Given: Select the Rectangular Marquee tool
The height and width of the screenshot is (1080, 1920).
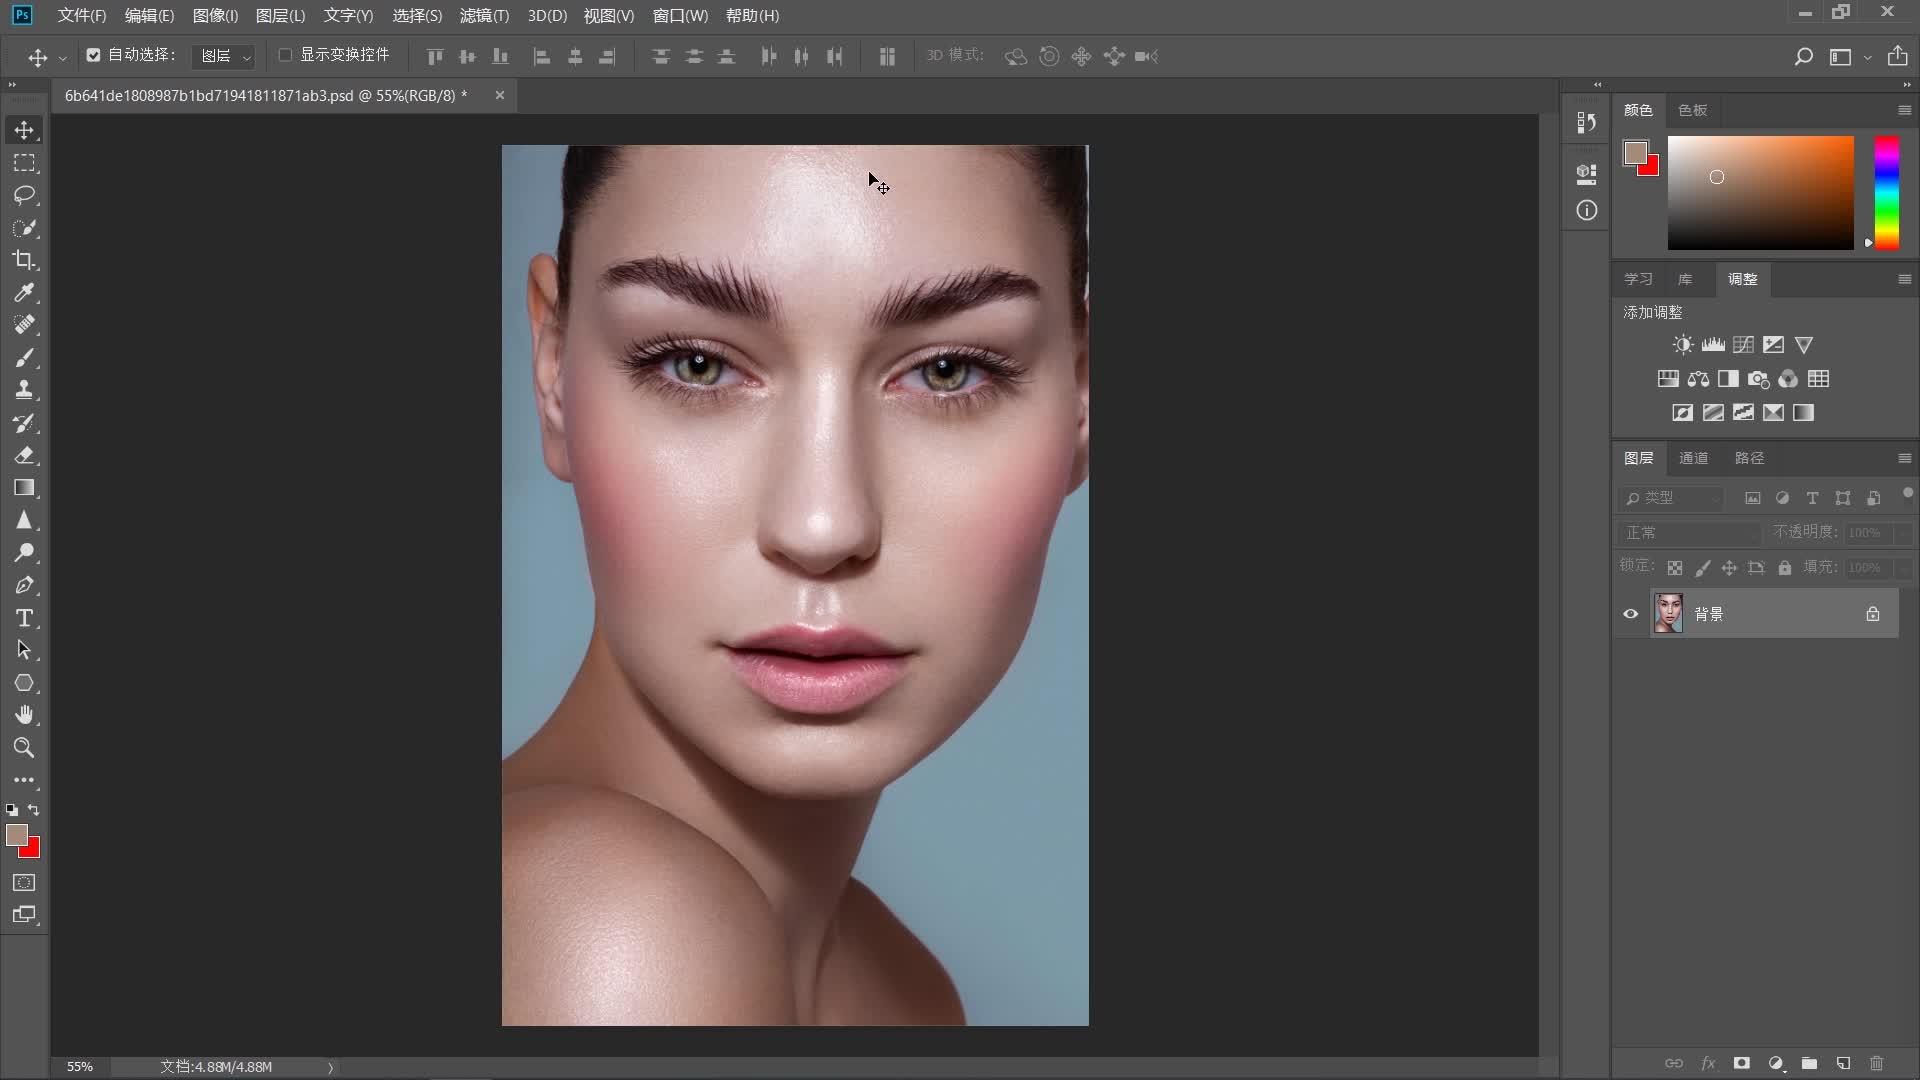Looking at the screenshot, I should tap(24, 163).
